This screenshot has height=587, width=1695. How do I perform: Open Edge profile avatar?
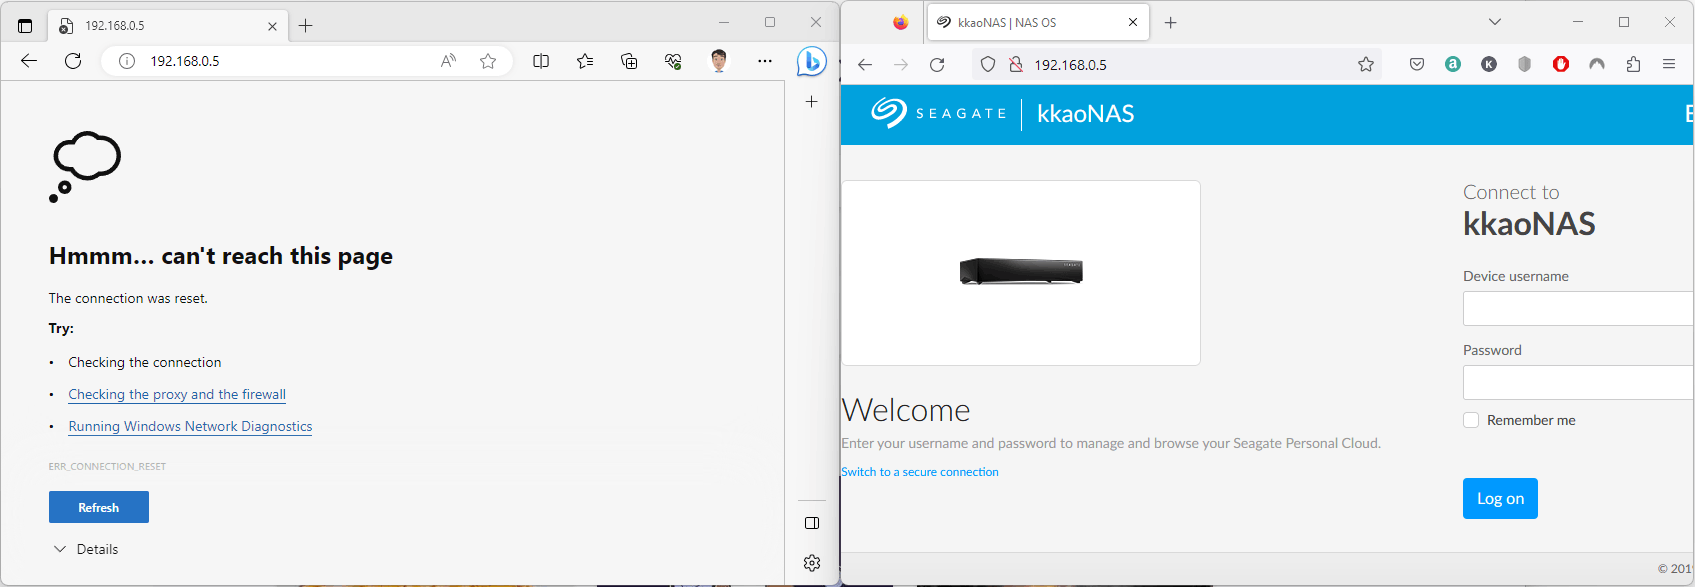[719, 61]
